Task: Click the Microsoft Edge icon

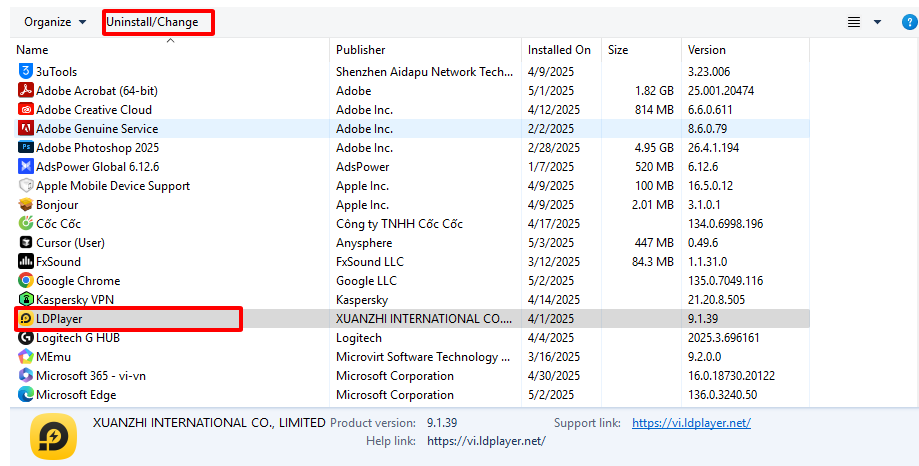Action: (x=25, y=394)
